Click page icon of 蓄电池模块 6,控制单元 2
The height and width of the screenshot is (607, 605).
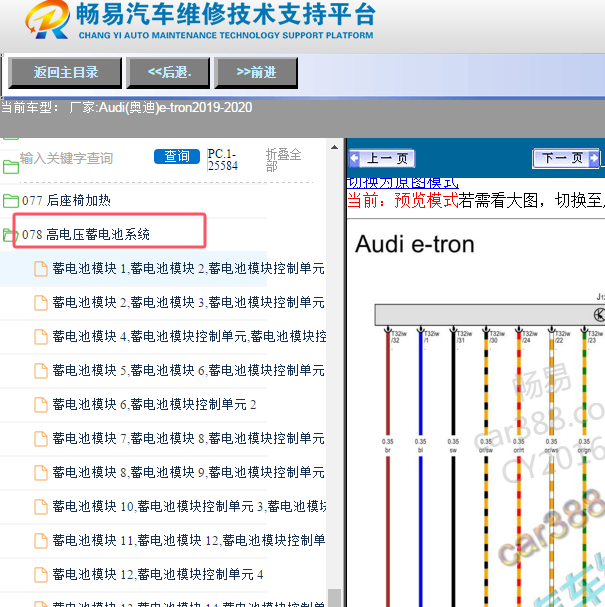click(41, 405)
